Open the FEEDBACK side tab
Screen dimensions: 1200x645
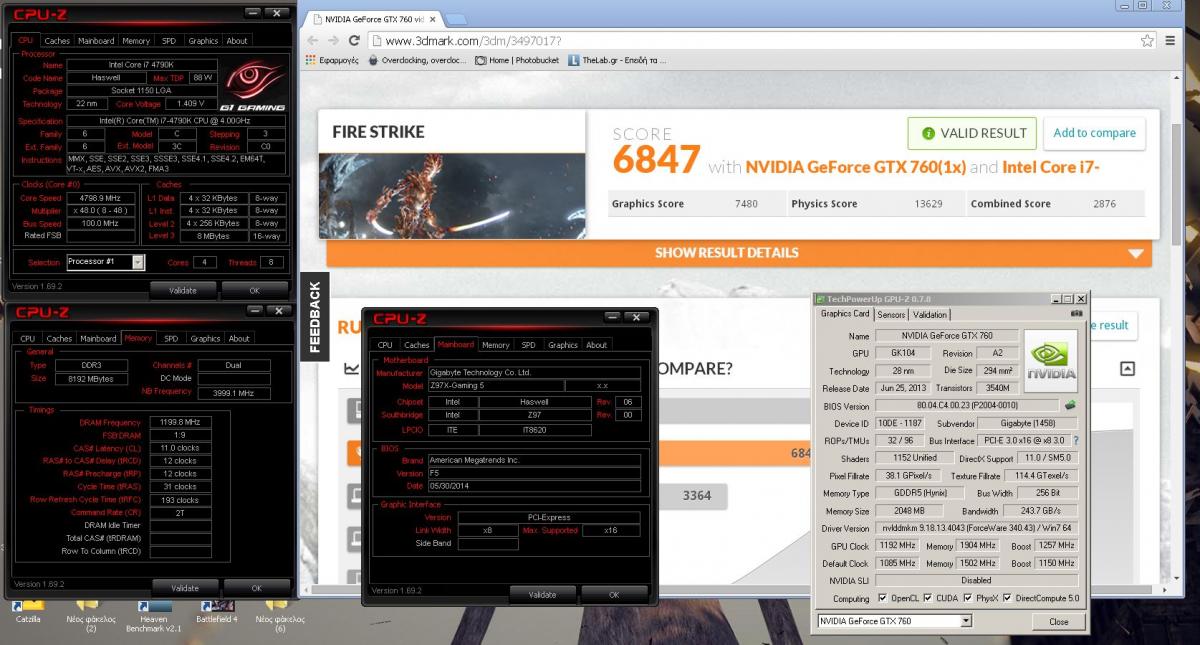point(314,317)
